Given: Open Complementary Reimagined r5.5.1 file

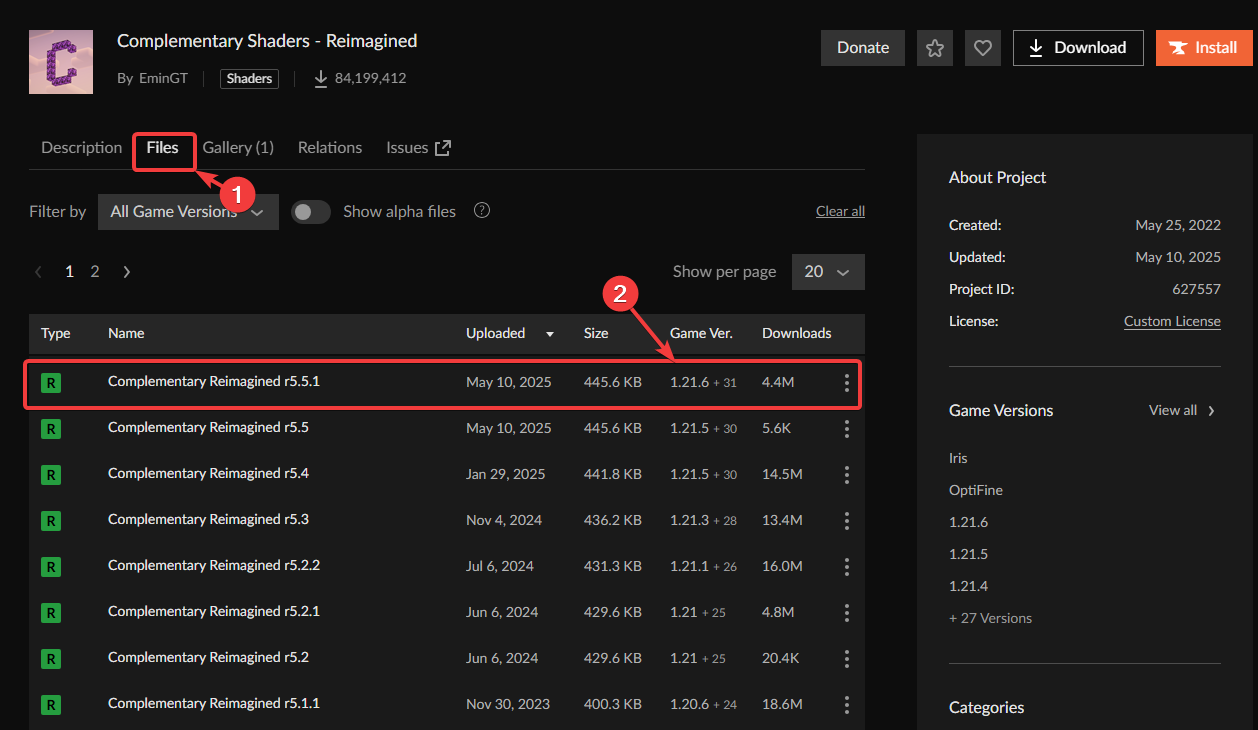Looking at the screenshot, I should click(x=214, y=381).
